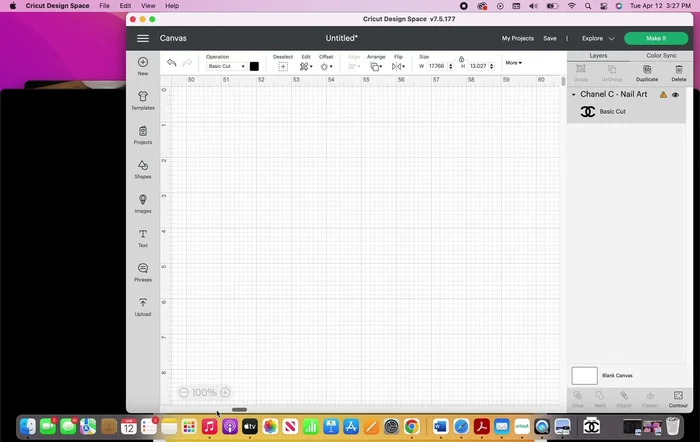
Task: Open the Edit menu in the menu bar
Action: 125,6
